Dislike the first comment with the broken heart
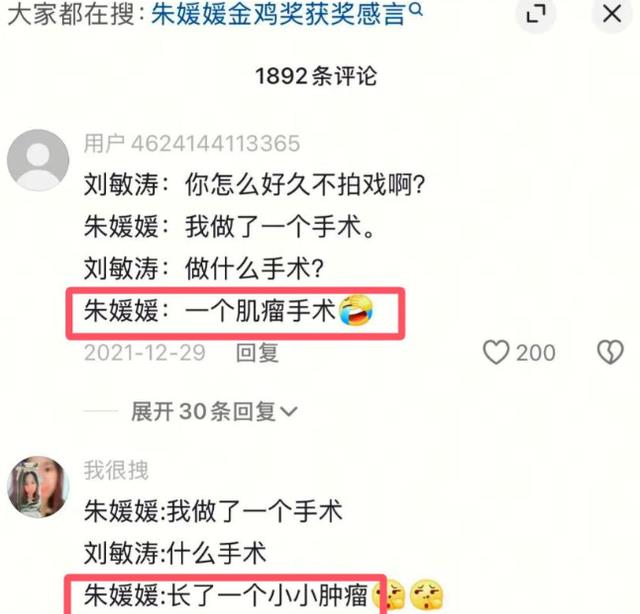Screen dimensions: 640x614 tap(610, 352)
